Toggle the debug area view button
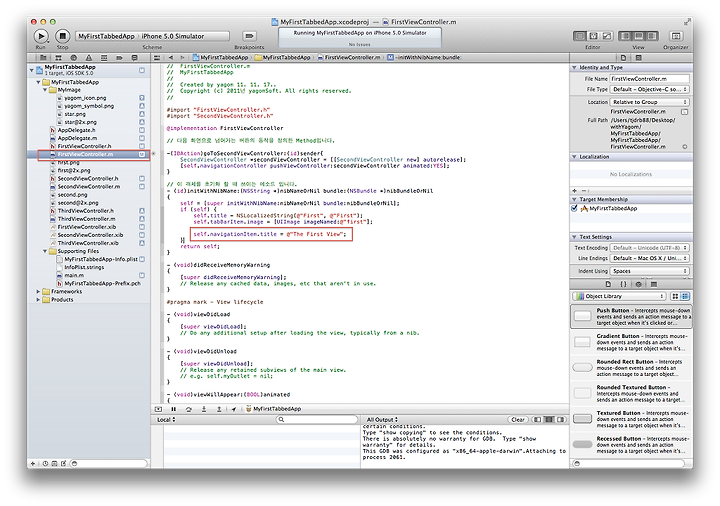The height and width of the screenshot is (506, 720). (x=638, y=36)
